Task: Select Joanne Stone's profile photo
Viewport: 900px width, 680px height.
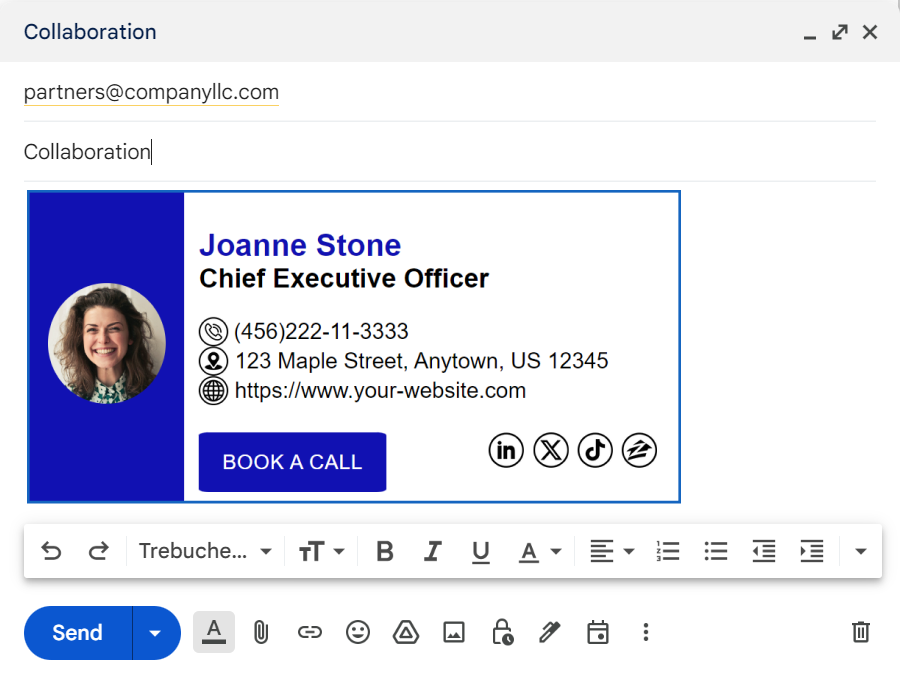Action: (x=107, y=343)
